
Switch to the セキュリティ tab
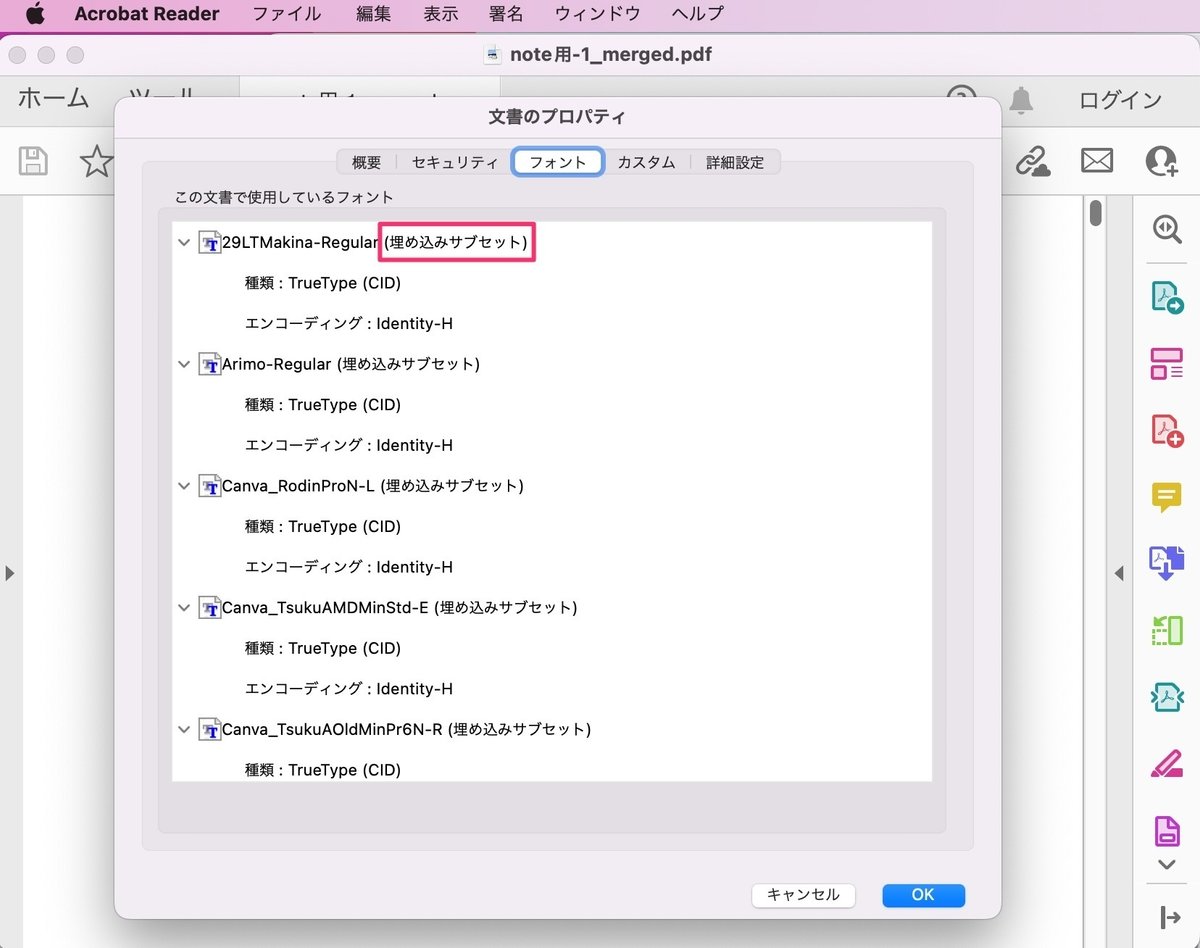pyautogui.click(x=455, y=162)
